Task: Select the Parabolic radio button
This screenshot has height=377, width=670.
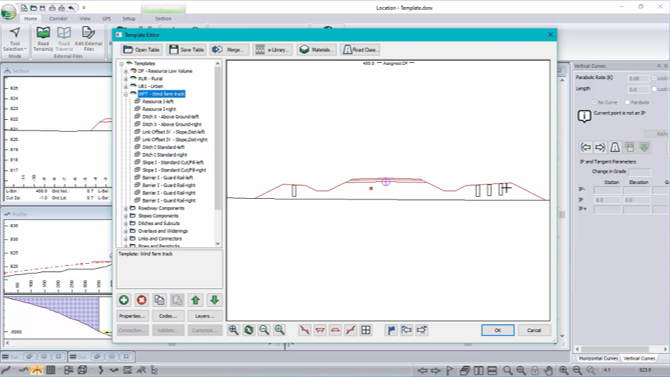Action: tap(627, 102)
